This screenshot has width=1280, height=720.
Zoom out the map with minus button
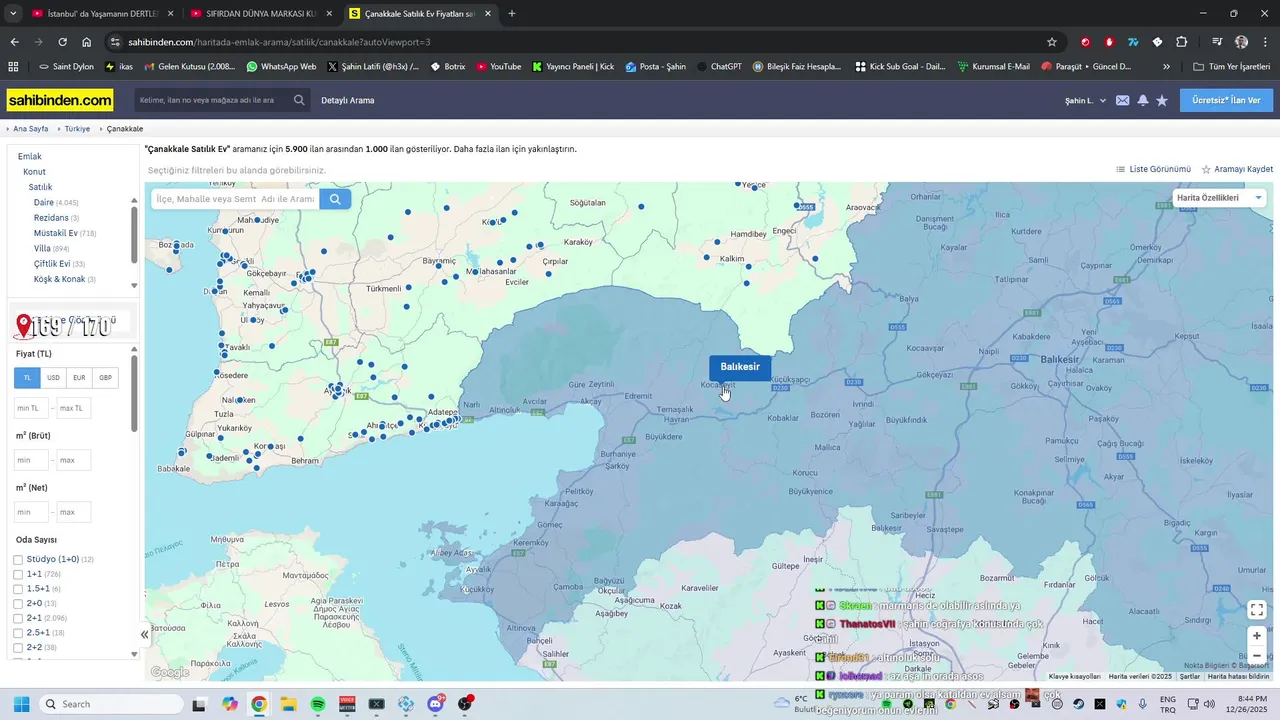1257,656
